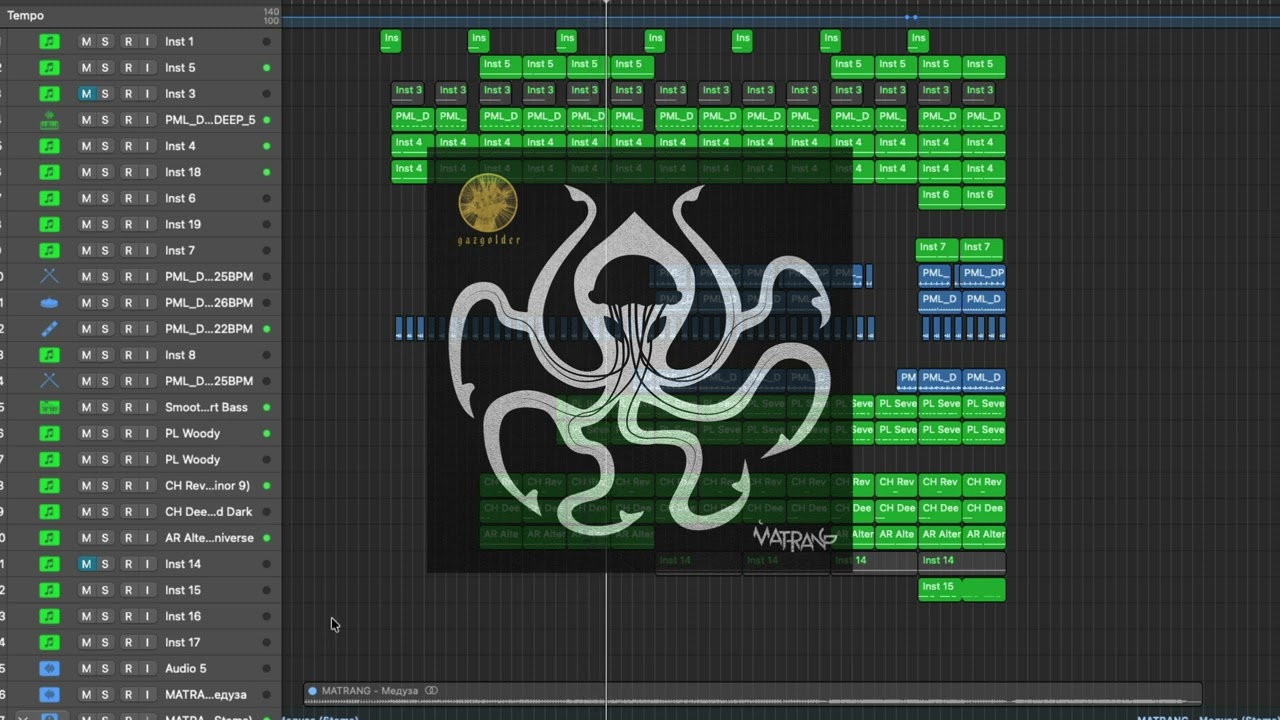Image resolution: width=1280 pixels, height=720 pixels.
Task: Click the PML_D...26BPM cymbal track icon
Action: tap(49, 303)
